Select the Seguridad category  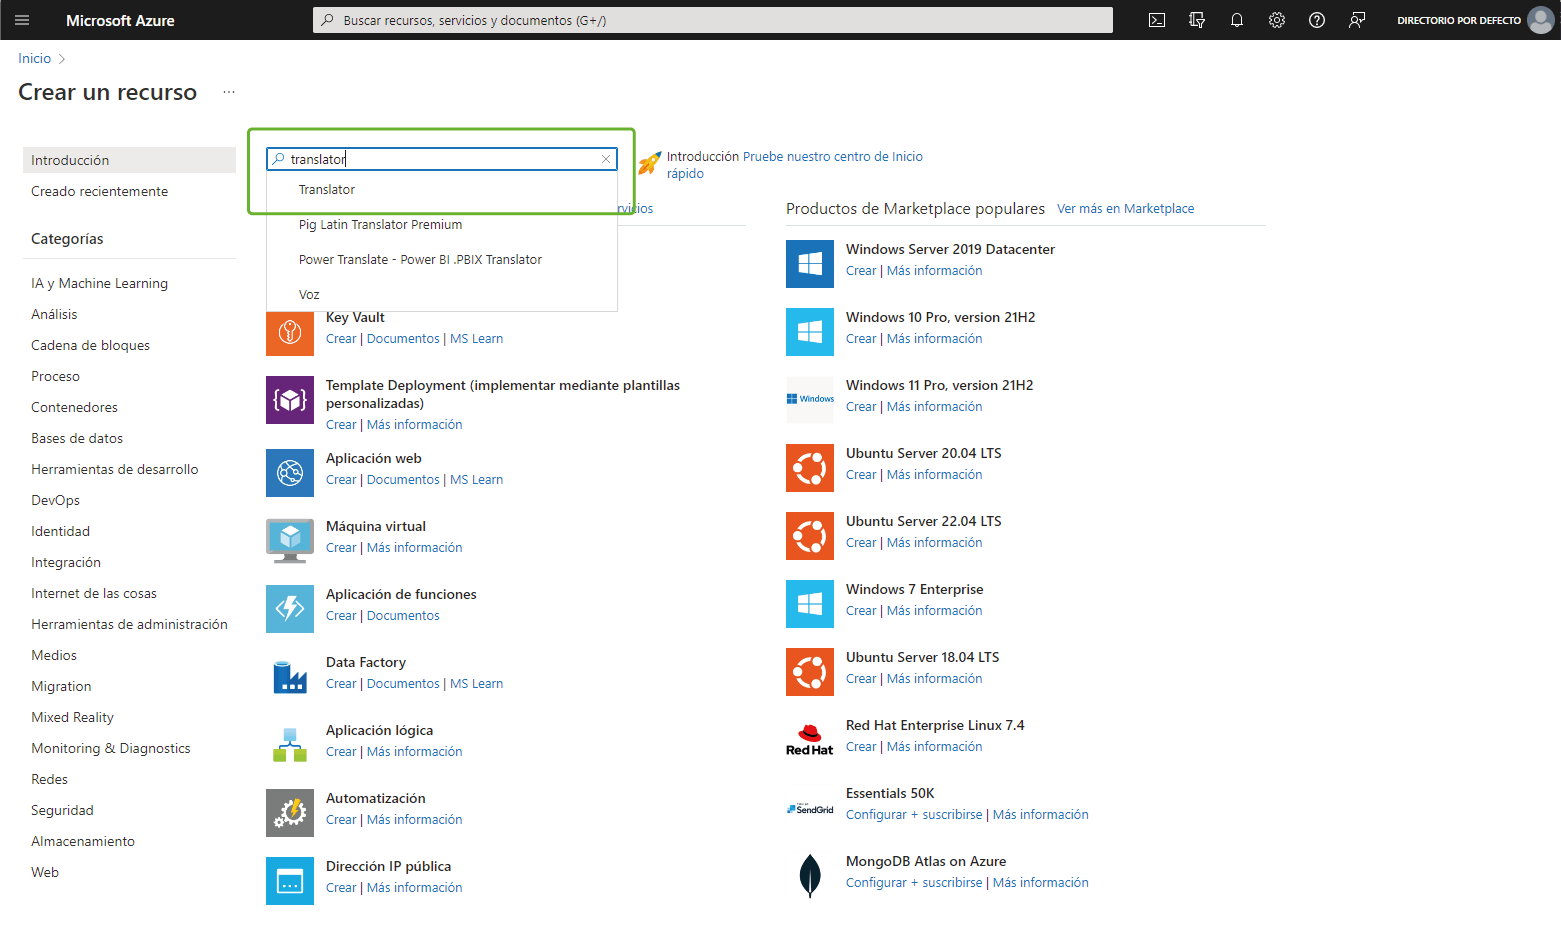62,810
